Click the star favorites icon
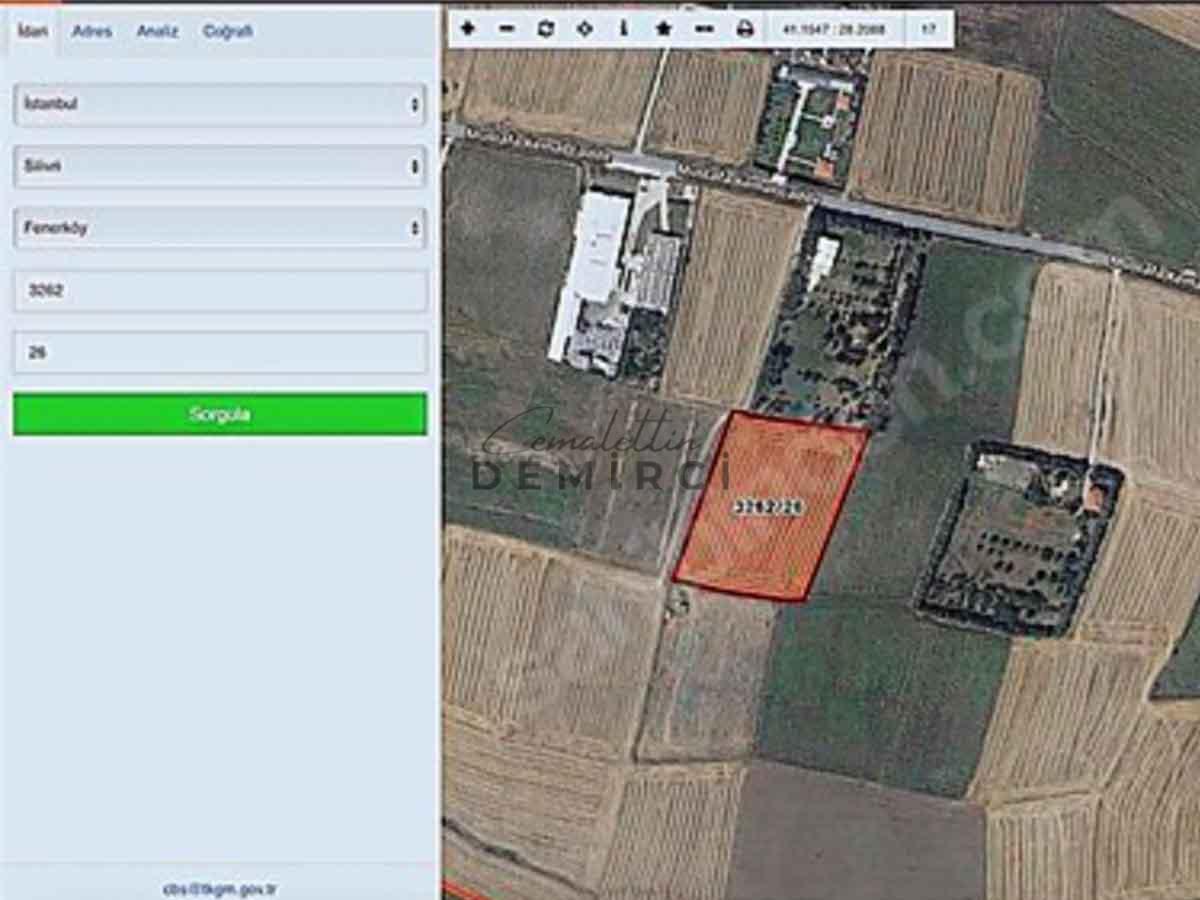Viewport: 1200px width, 900px height. pos(663,29)
